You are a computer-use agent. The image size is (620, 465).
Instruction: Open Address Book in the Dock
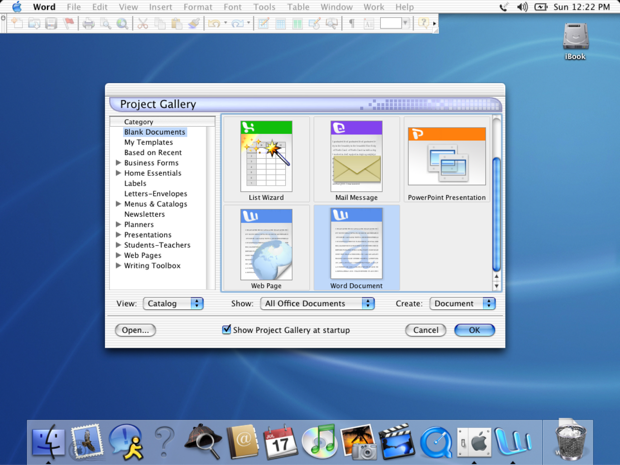coord(242,441)
